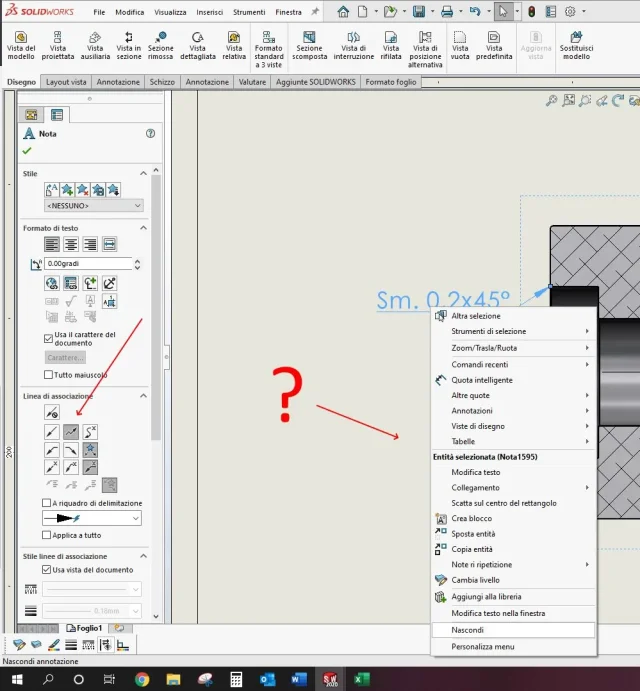This screenshot has width=640, height=691.
Task: Open Excel from the Windows taskbar
Action: tap(362, 679)
